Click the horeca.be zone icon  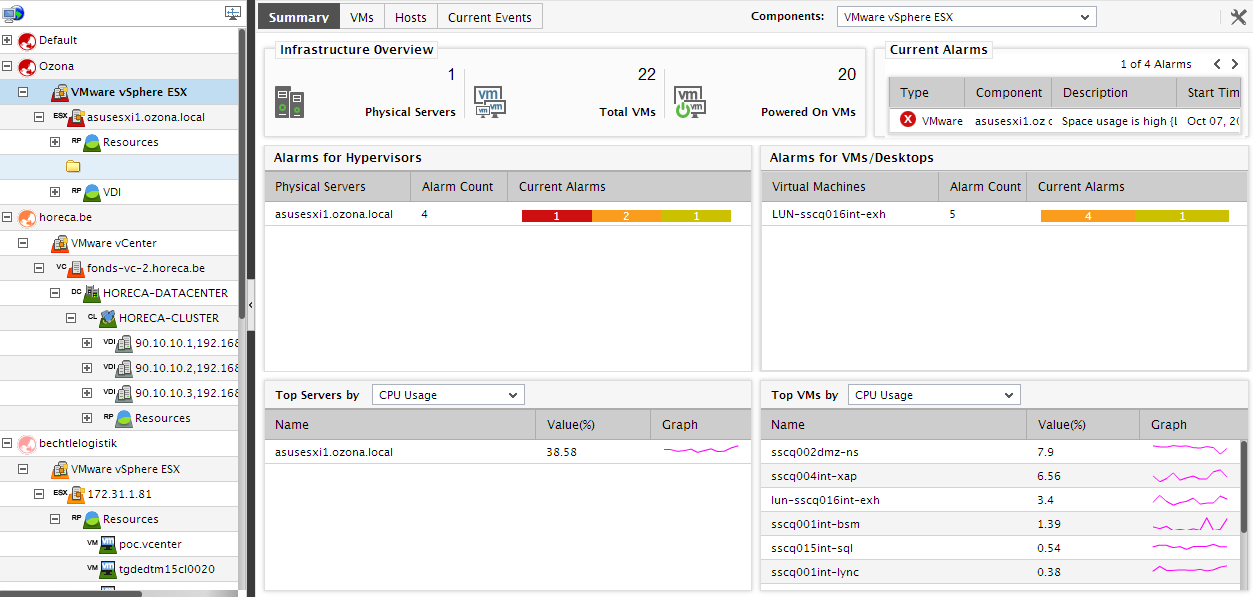click(28, 217)
